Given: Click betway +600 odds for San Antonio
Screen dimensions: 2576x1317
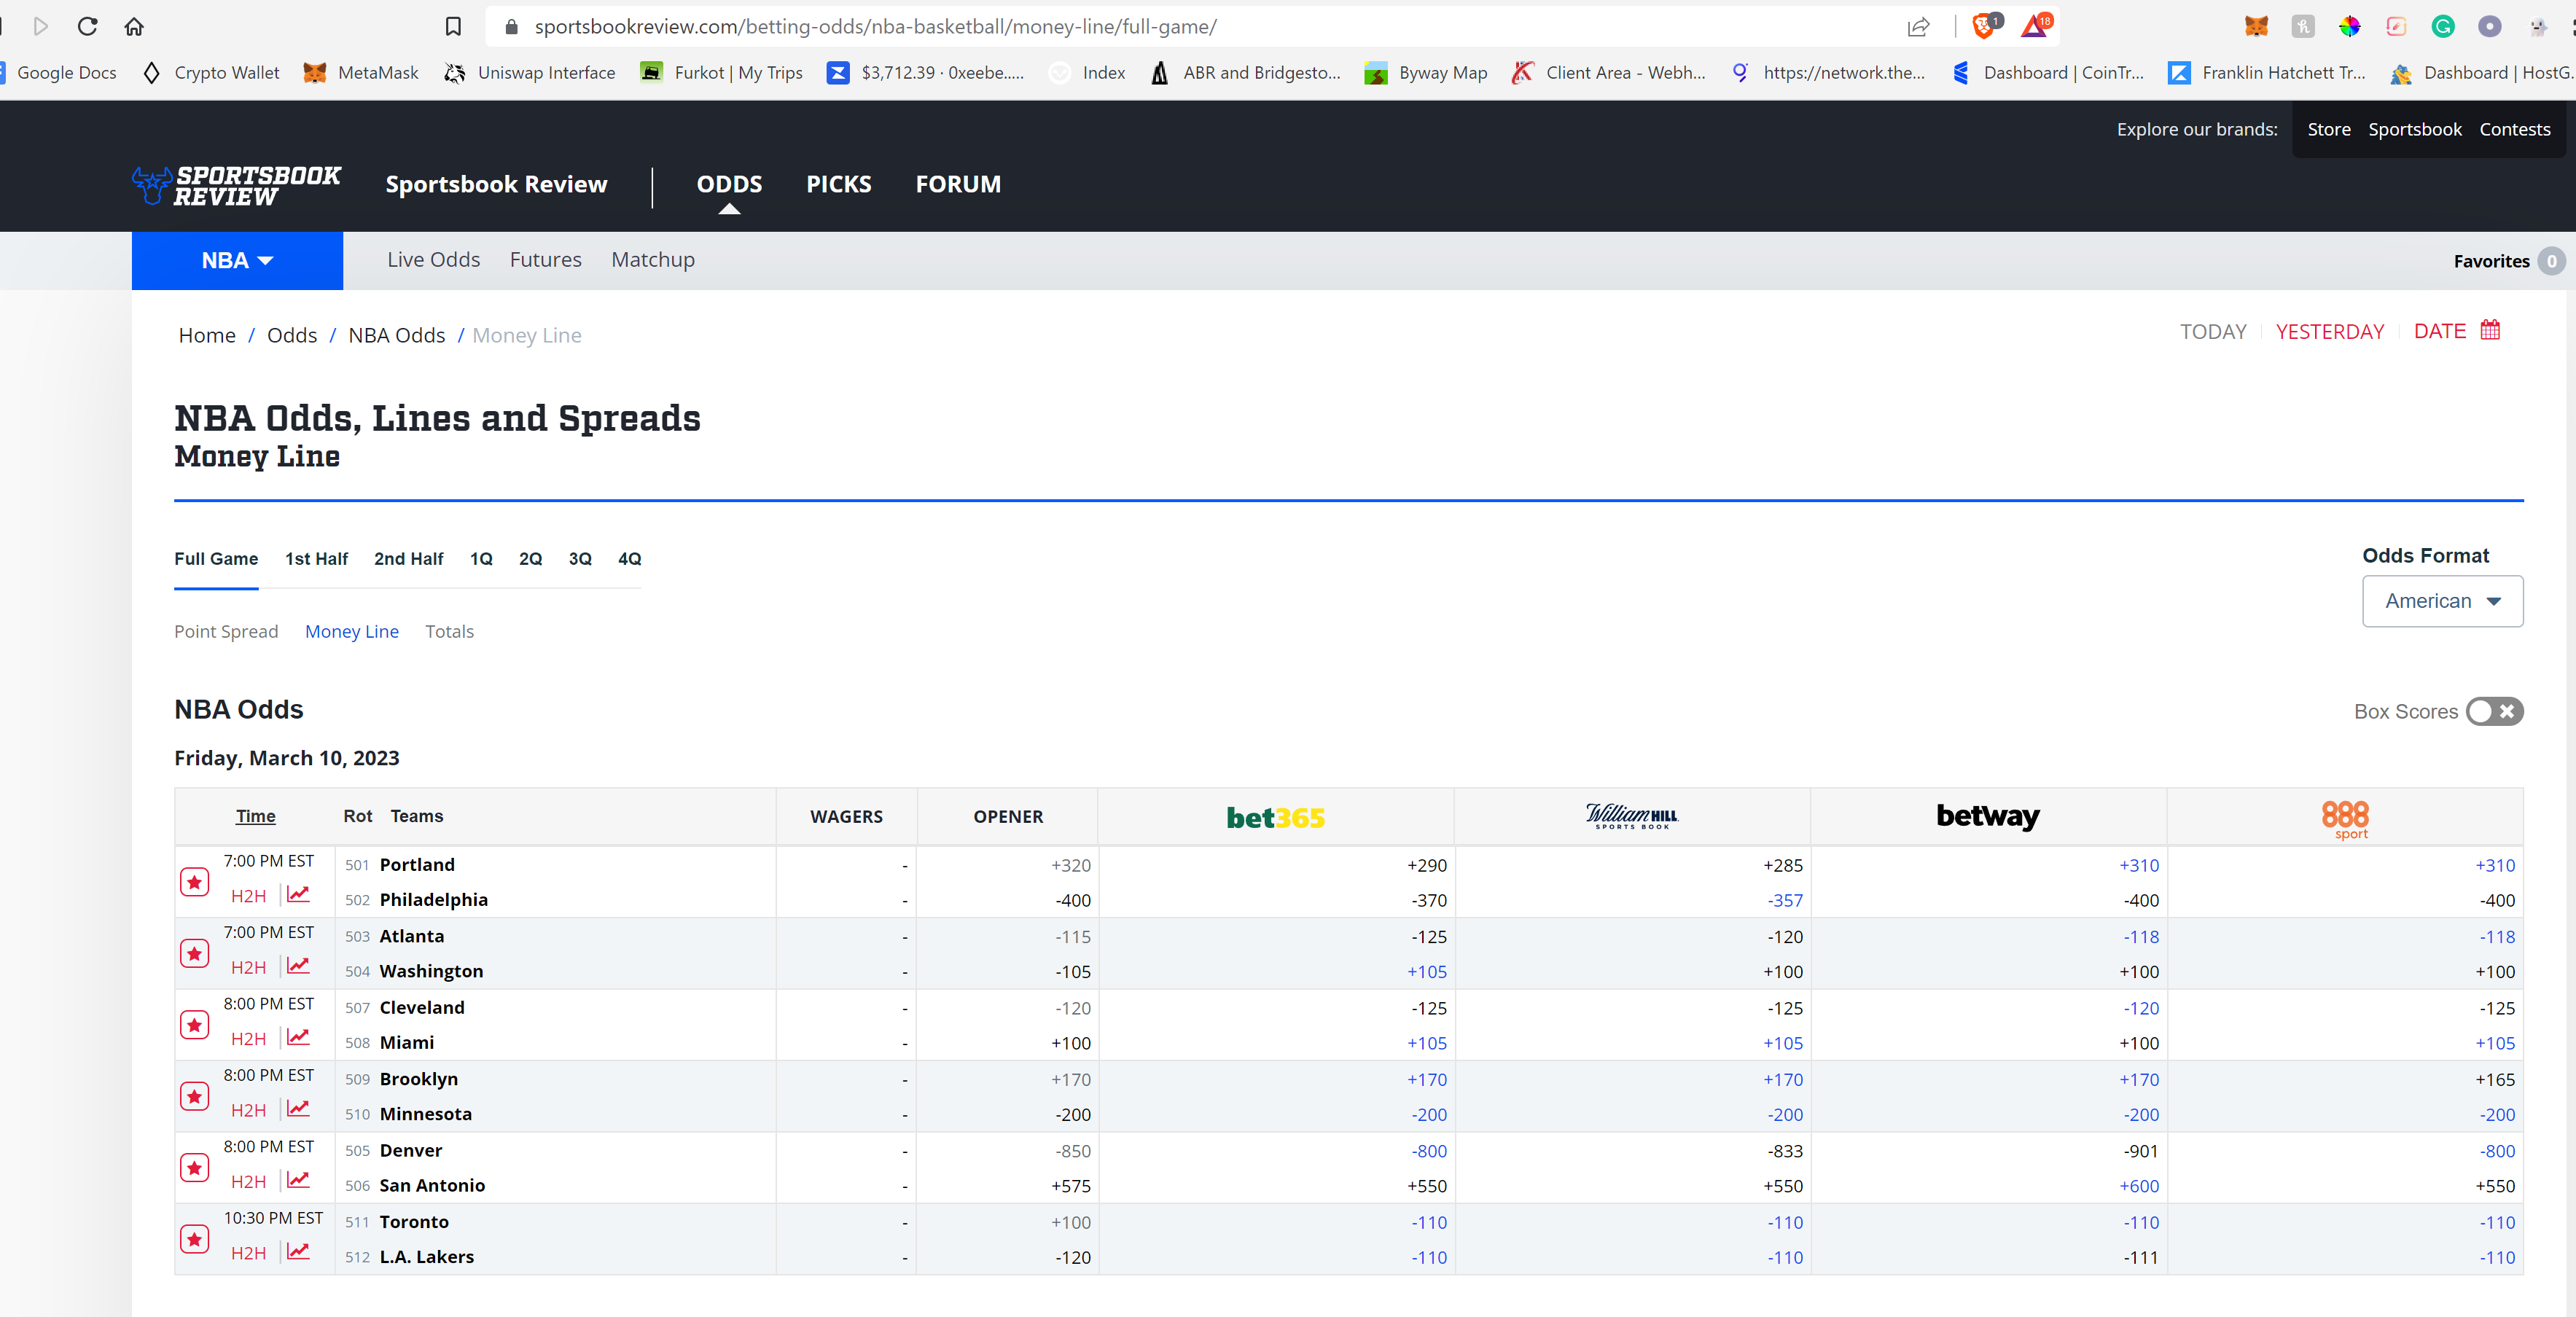Looking at the screenshot, I should pos(2138,1186).
